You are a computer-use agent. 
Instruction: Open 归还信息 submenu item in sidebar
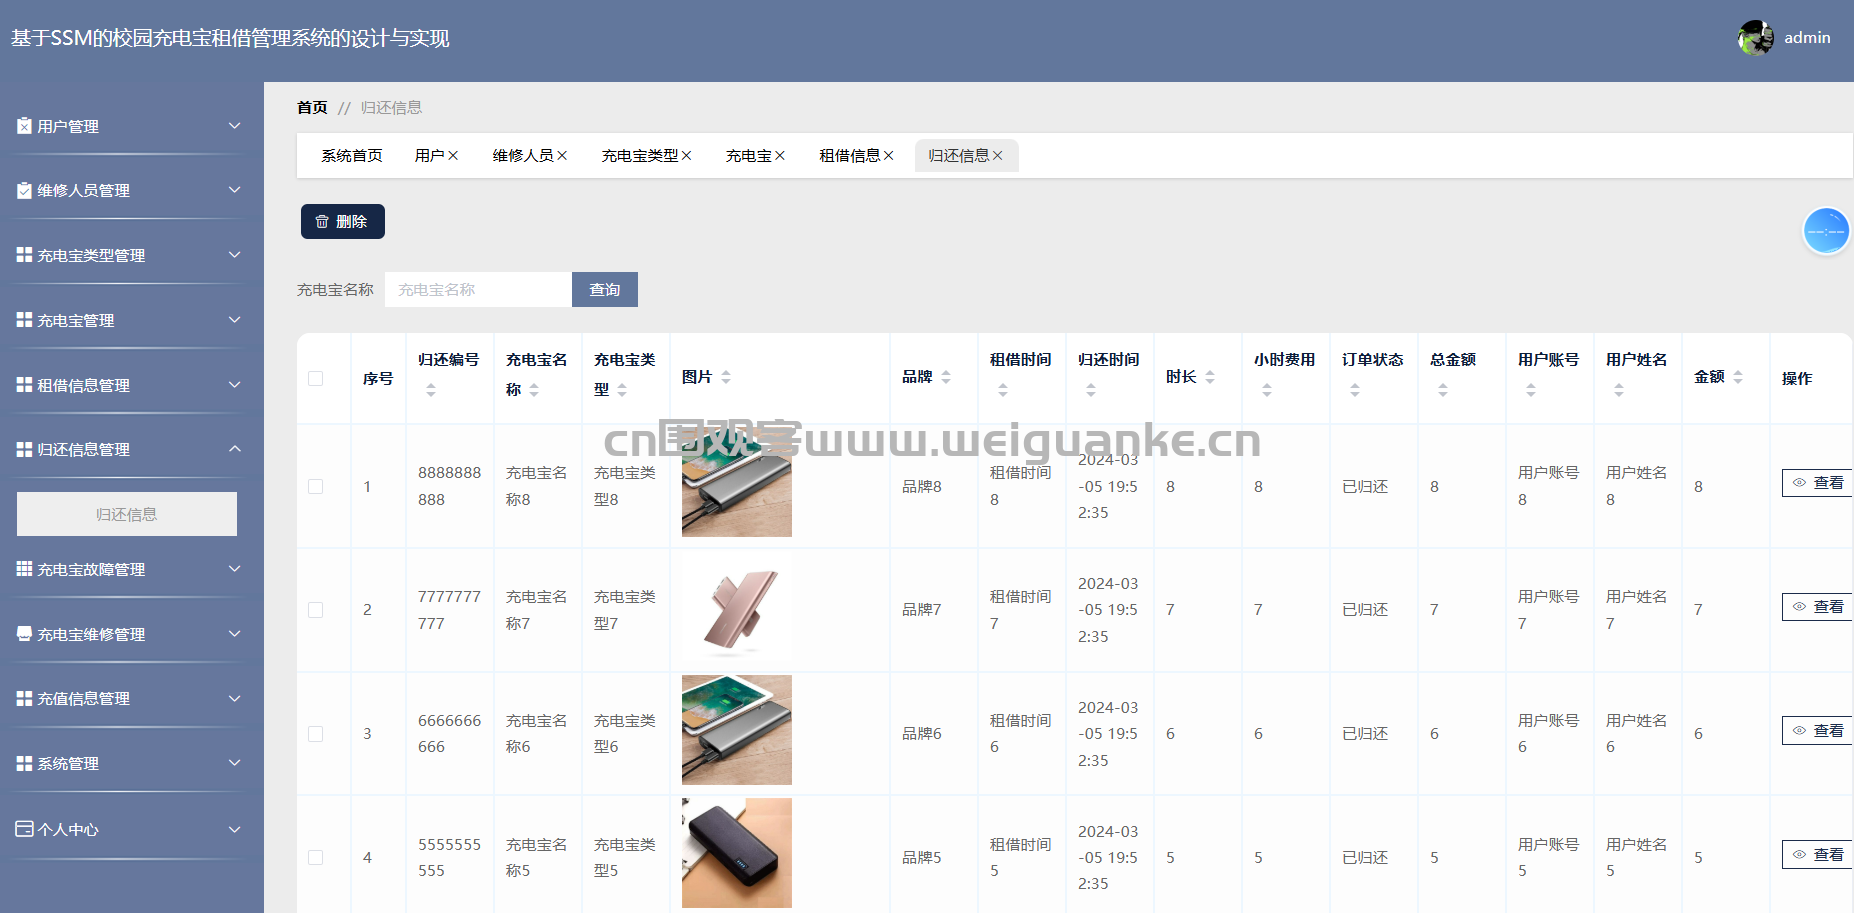127,514
